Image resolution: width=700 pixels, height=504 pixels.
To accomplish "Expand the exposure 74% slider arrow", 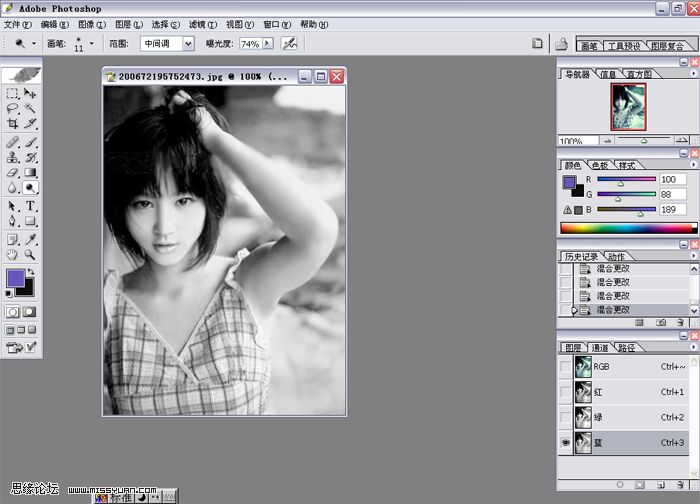I will 268,44.
